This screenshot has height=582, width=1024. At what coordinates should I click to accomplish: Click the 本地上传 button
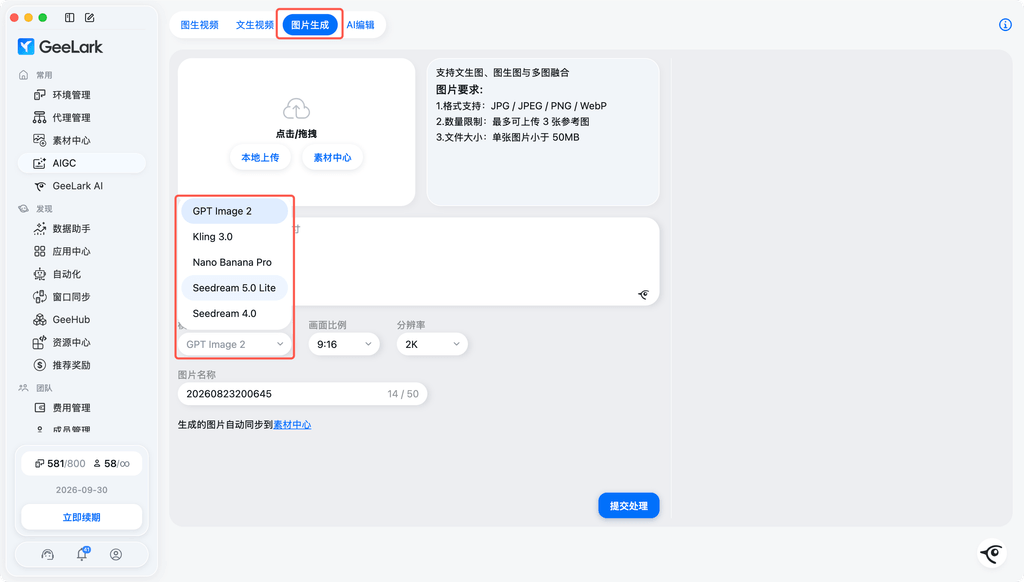[260, 157]
